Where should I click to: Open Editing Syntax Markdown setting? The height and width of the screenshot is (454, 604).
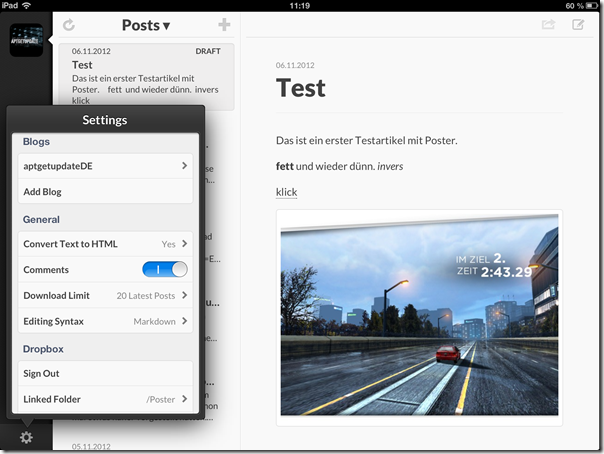click(106, 322)
